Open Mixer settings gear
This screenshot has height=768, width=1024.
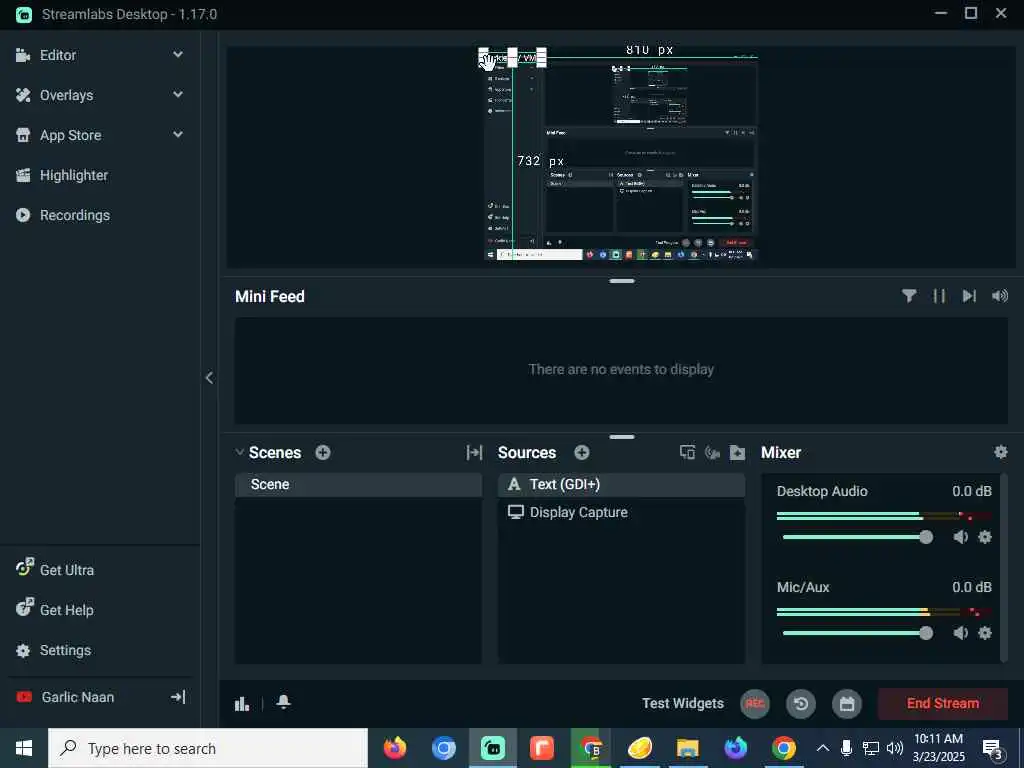(1000, 452)
